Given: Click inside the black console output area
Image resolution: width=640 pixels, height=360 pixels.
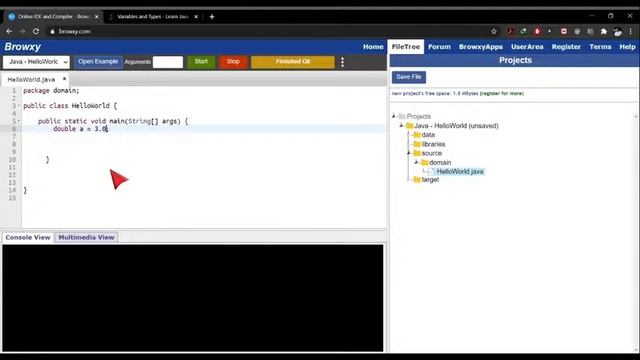Looking at the screenshot, I should (x=193, y=298).
